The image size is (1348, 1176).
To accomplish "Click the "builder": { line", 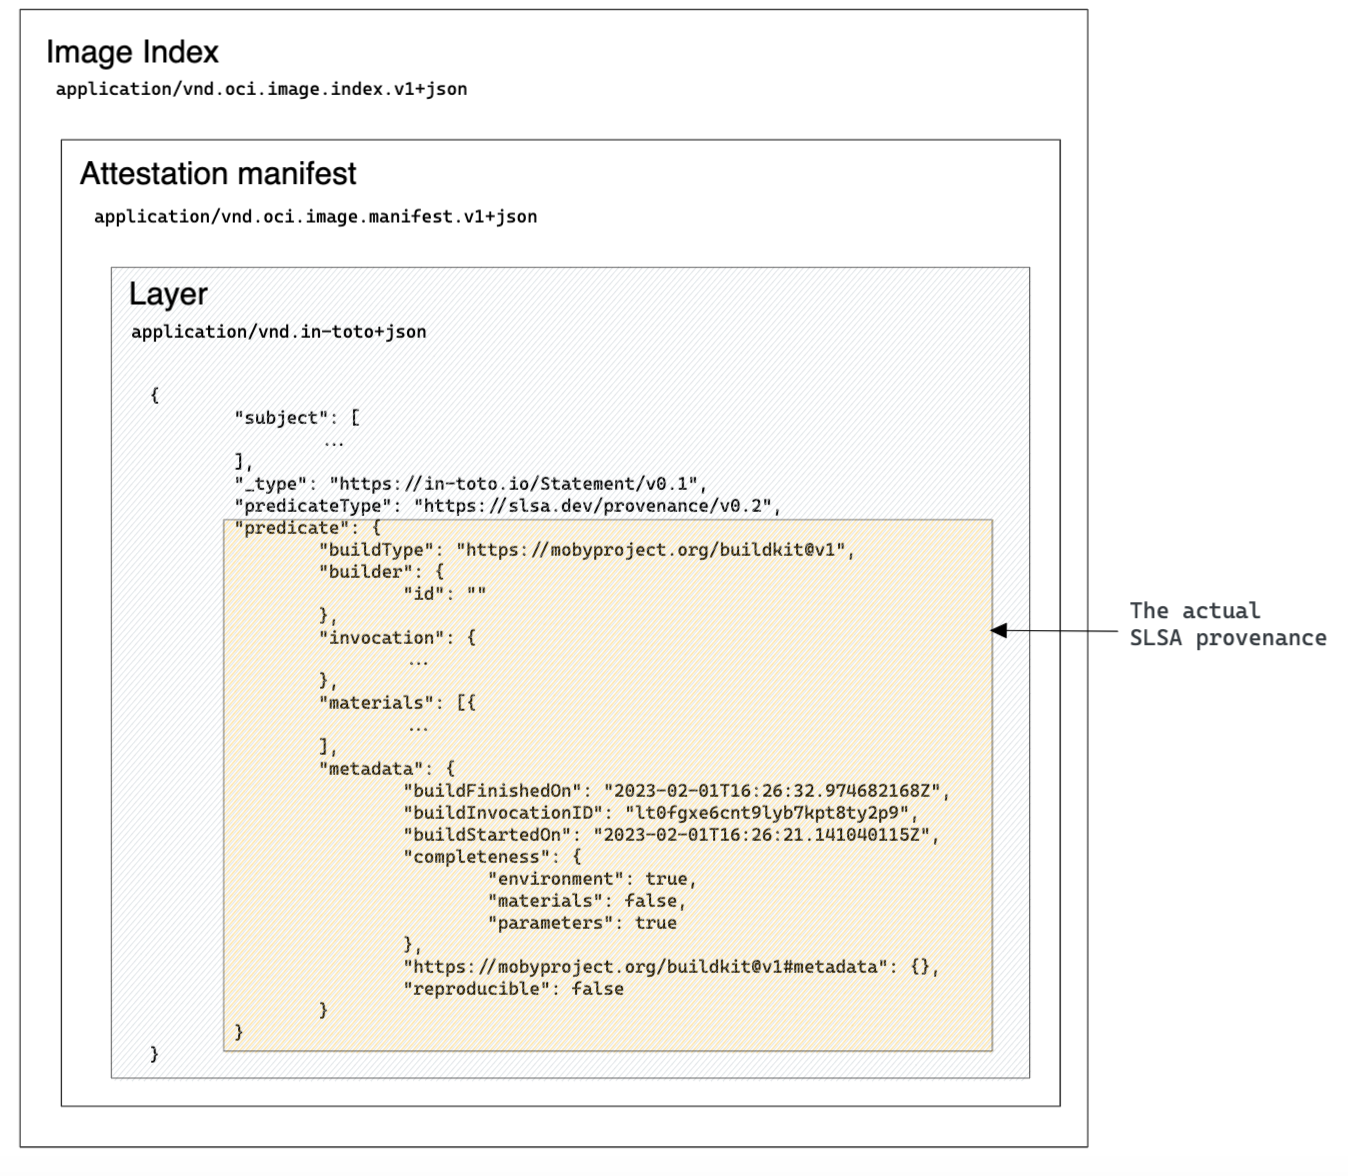I will tap(381, 572).
